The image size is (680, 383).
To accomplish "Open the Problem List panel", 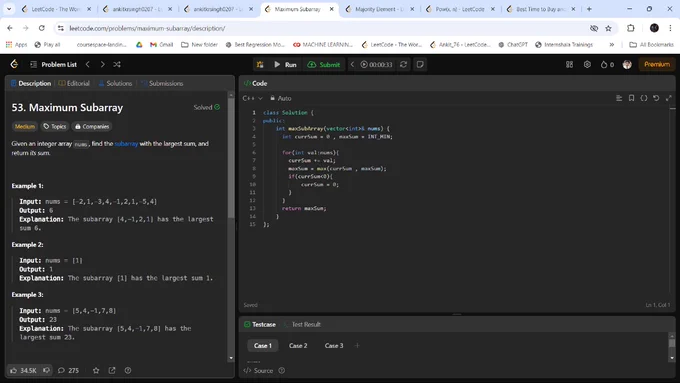I will click(53, 64).
